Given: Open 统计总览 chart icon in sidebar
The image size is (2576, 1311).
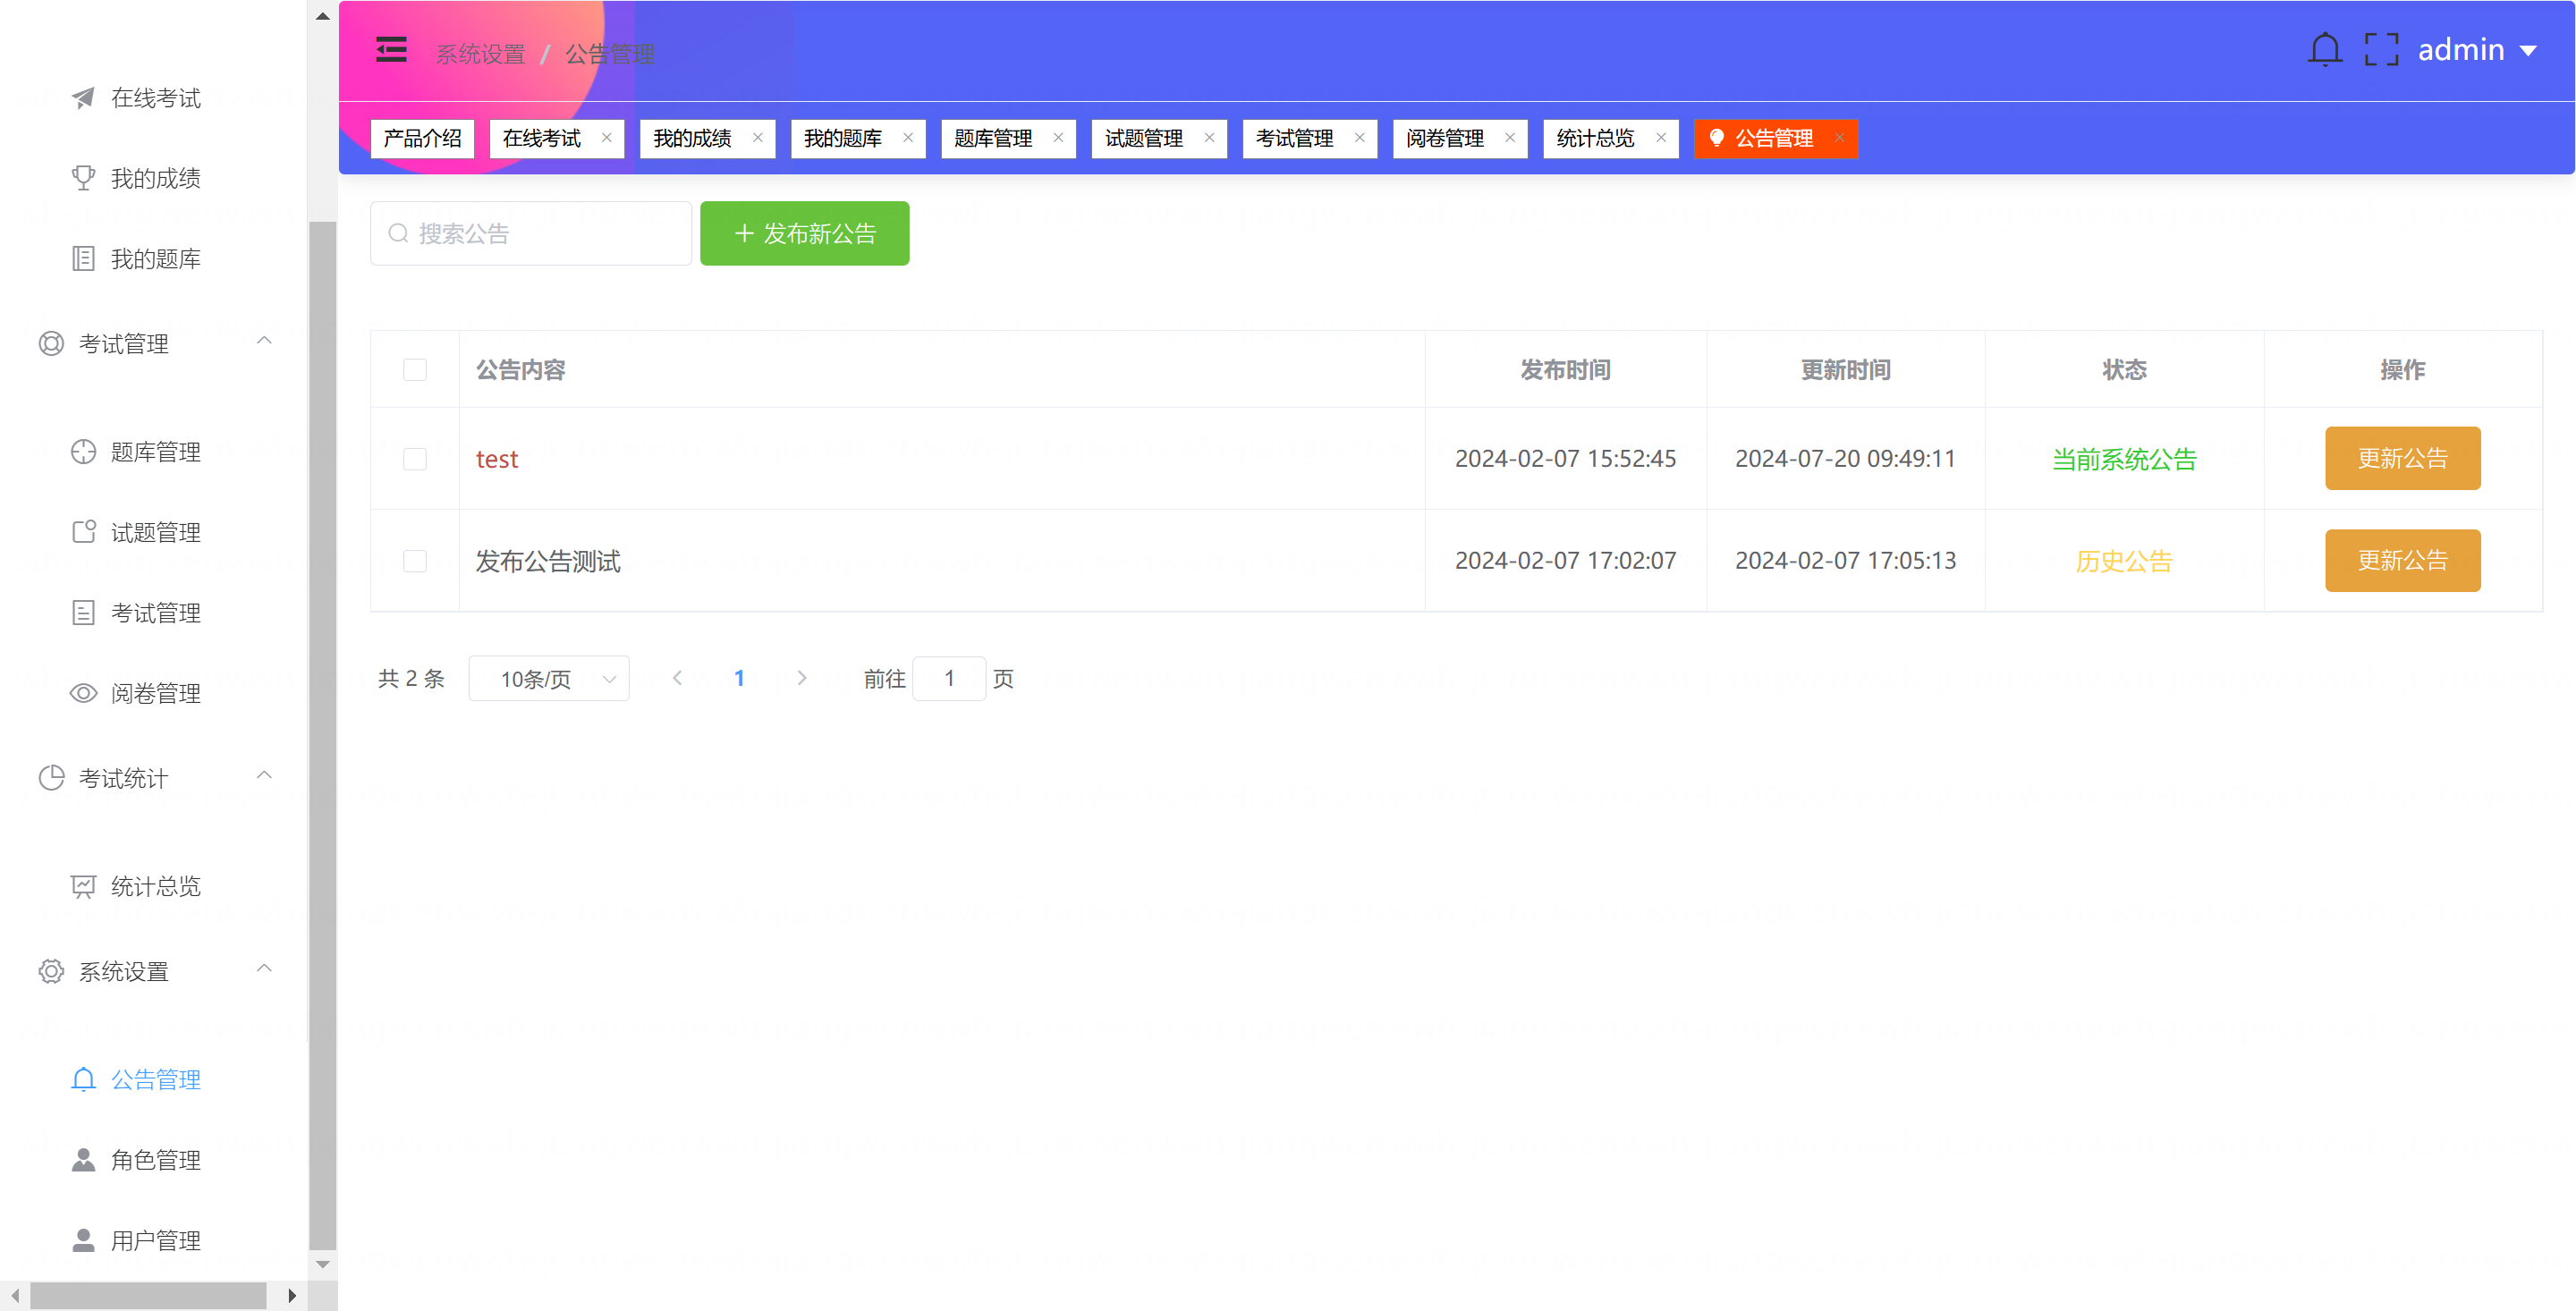Looking at the screenshot, I should (x=84, y=886).
